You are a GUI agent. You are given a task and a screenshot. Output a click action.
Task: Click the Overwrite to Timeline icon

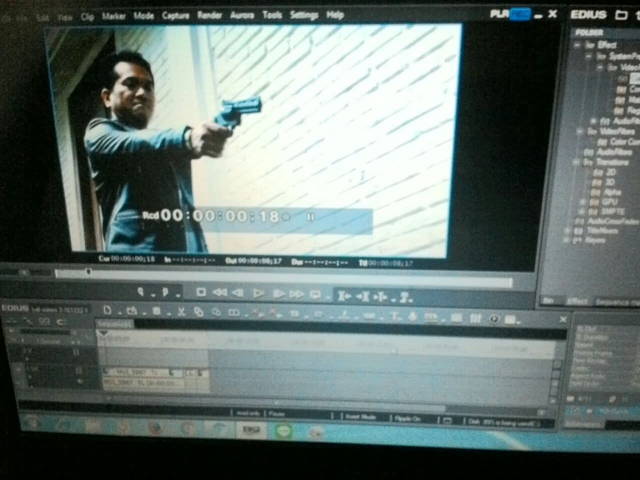[362, 296]
